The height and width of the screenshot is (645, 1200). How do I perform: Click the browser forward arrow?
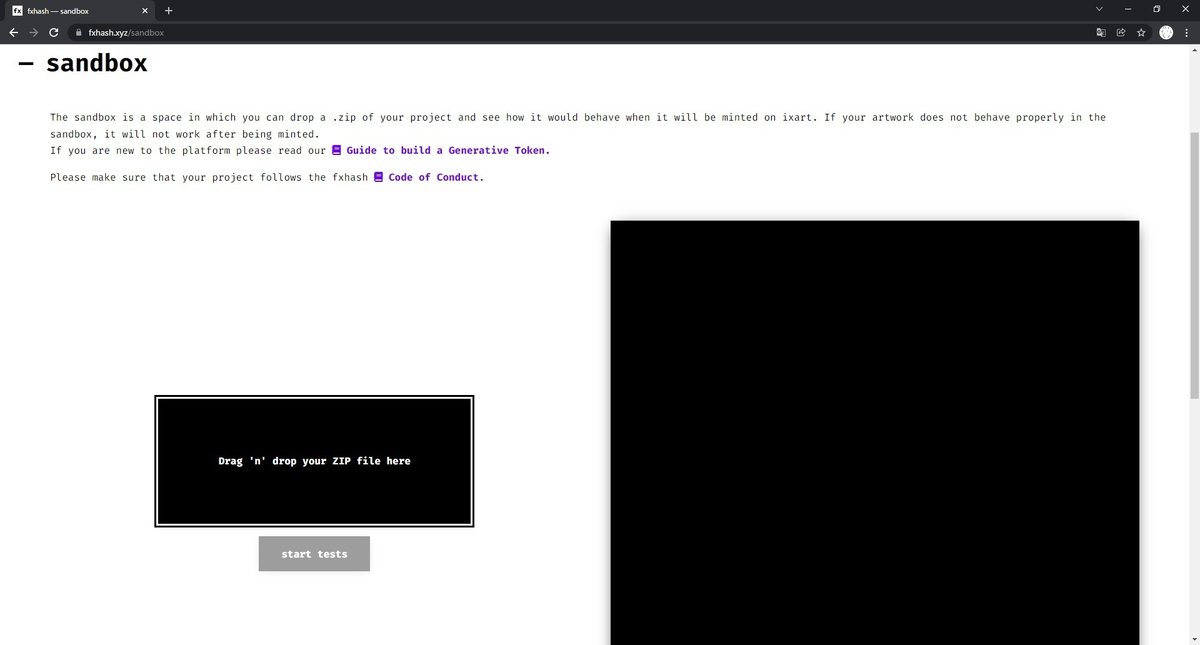(34, 32)
